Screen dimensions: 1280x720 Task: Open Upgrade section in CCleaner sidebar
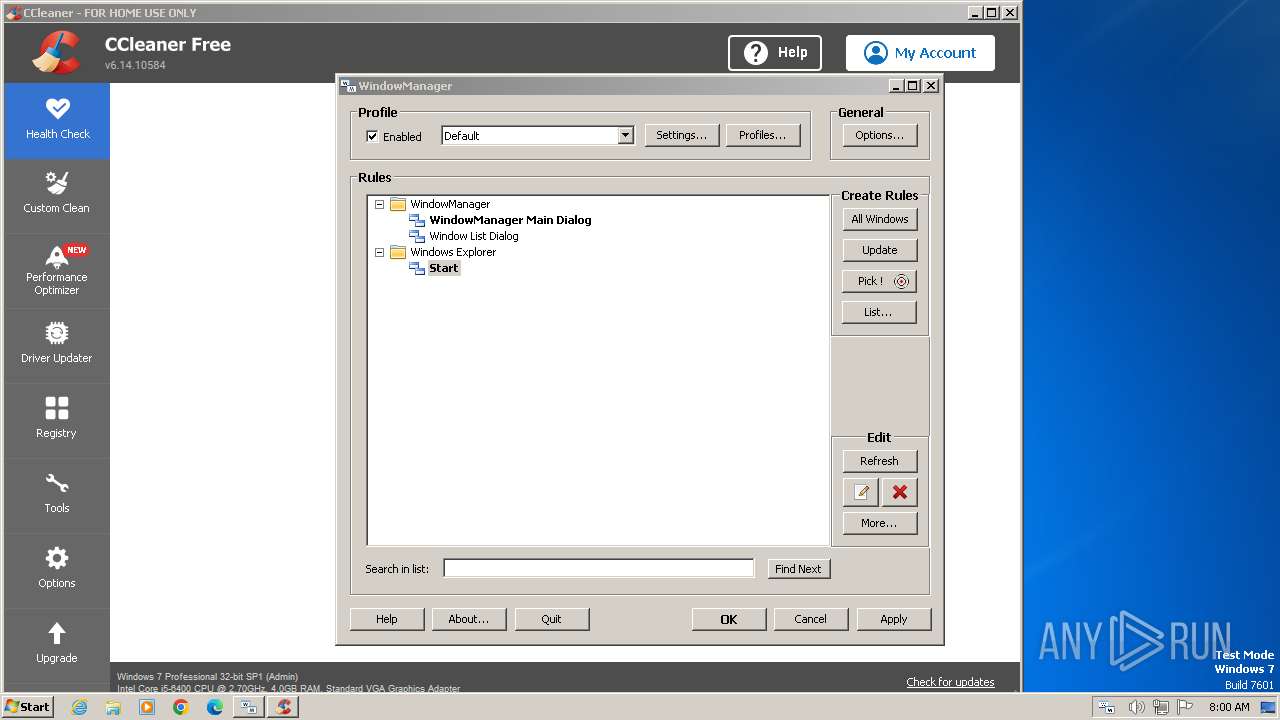point(57,645)
